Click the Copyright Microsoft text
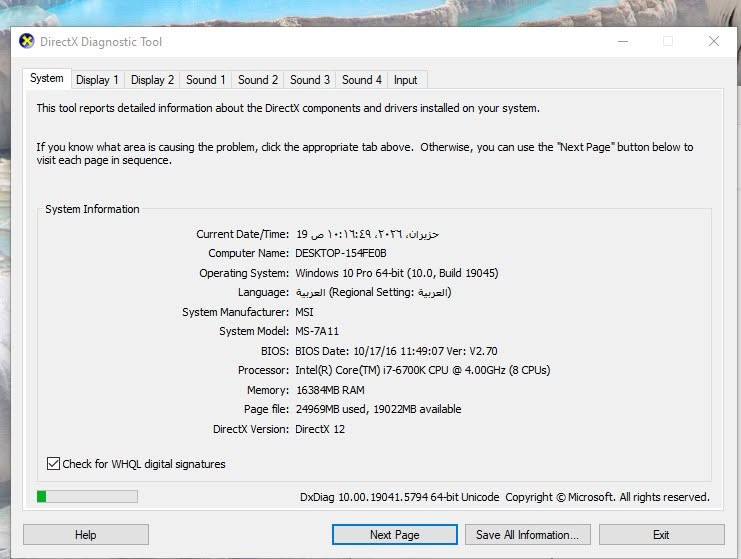This screenshot has width=741, height=559. pyautogui.click(x=607, y=497)
